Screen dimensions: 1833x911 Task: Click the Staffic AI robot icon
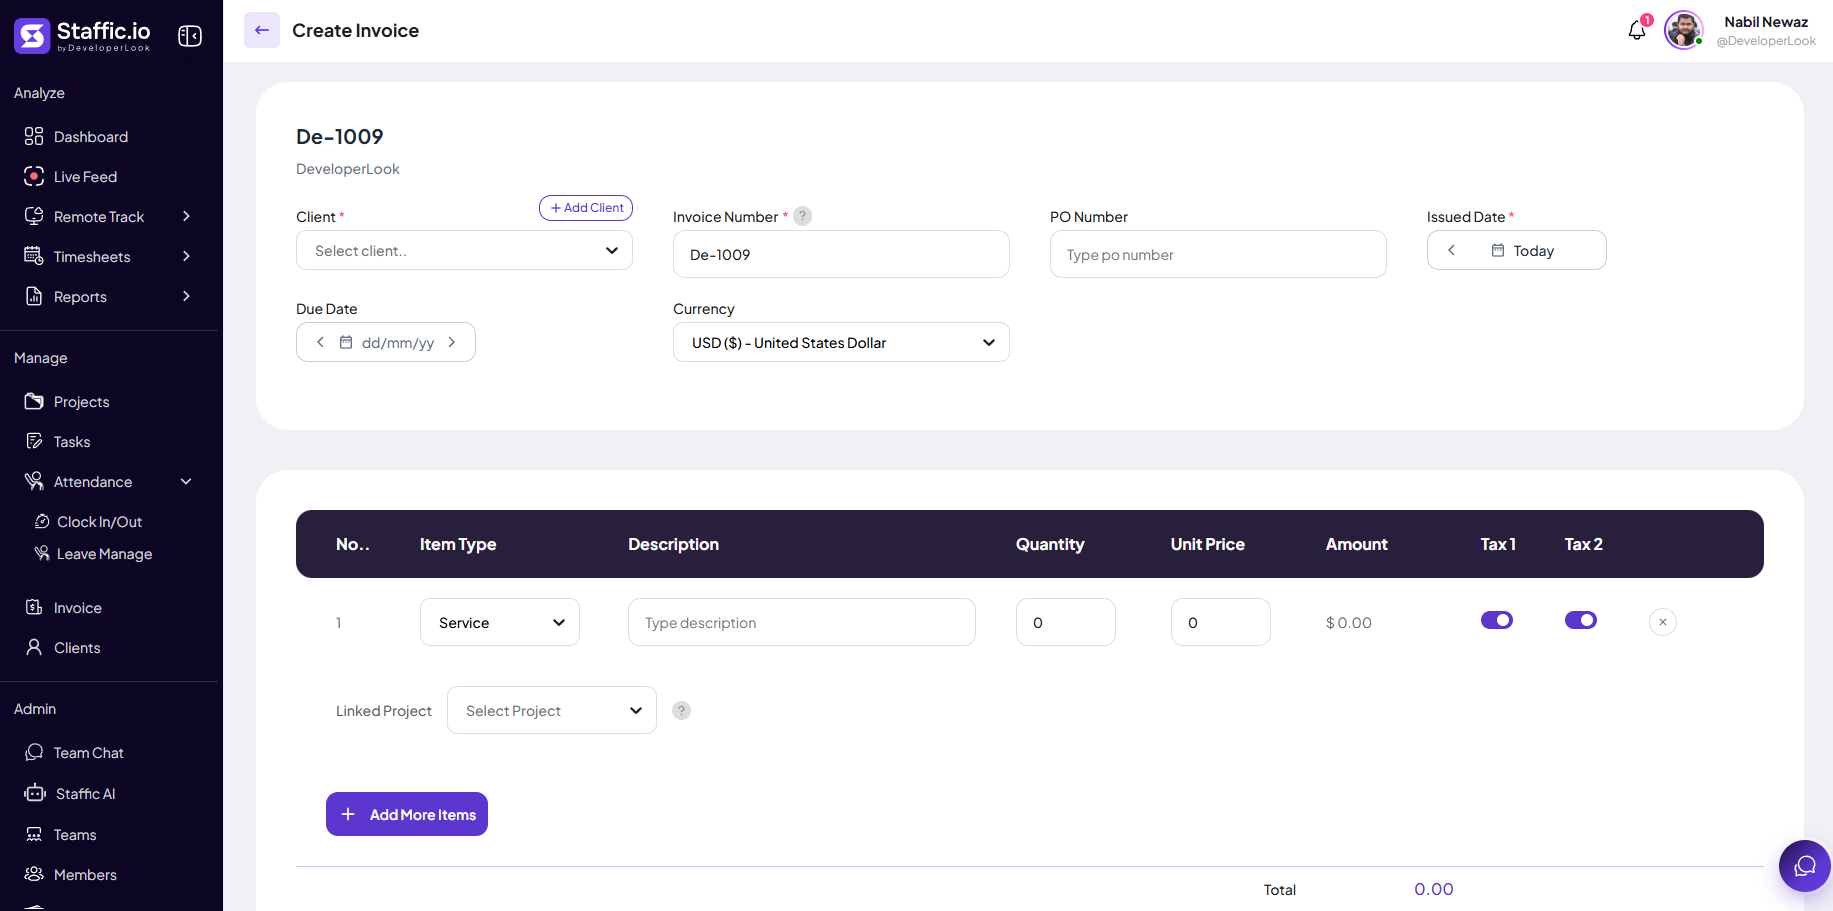[x=35, y=793]
